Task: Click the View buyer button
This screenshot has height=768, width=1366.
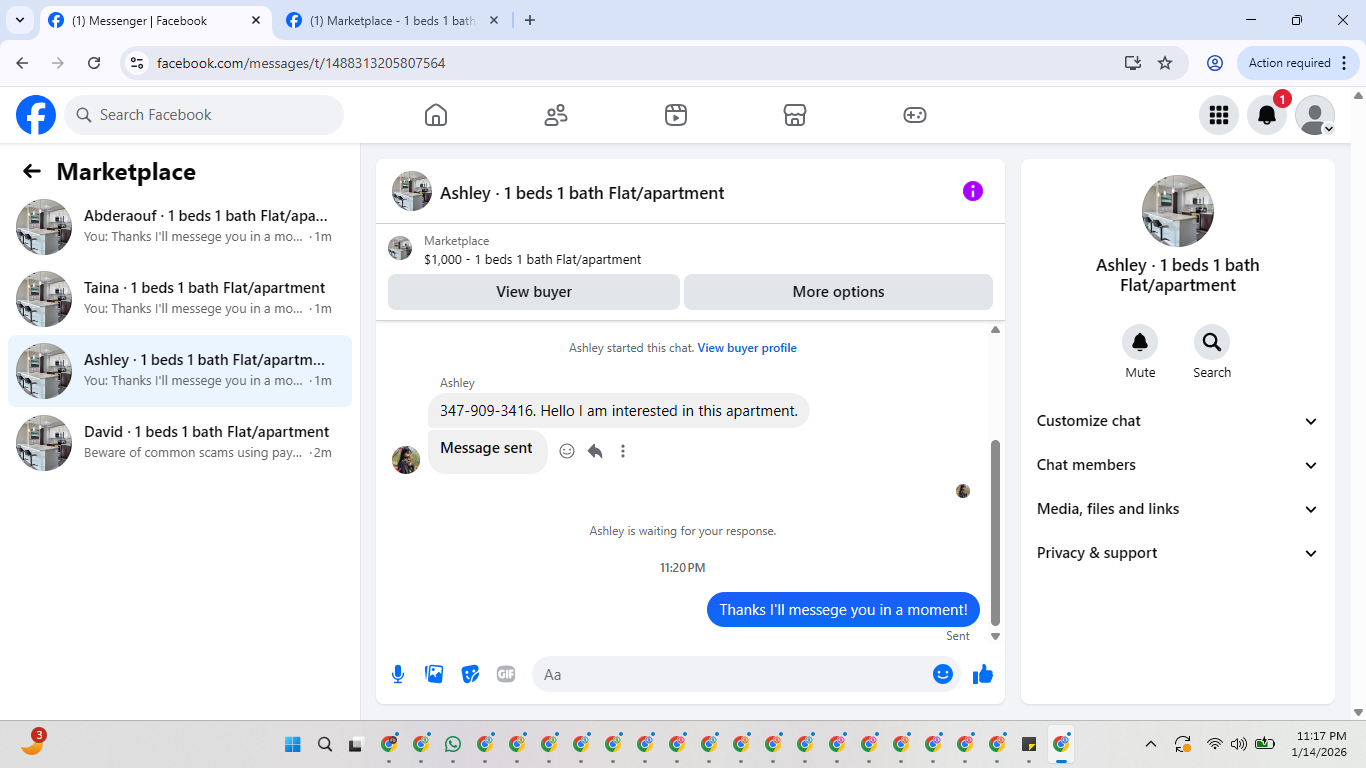Action: point(534,292)
